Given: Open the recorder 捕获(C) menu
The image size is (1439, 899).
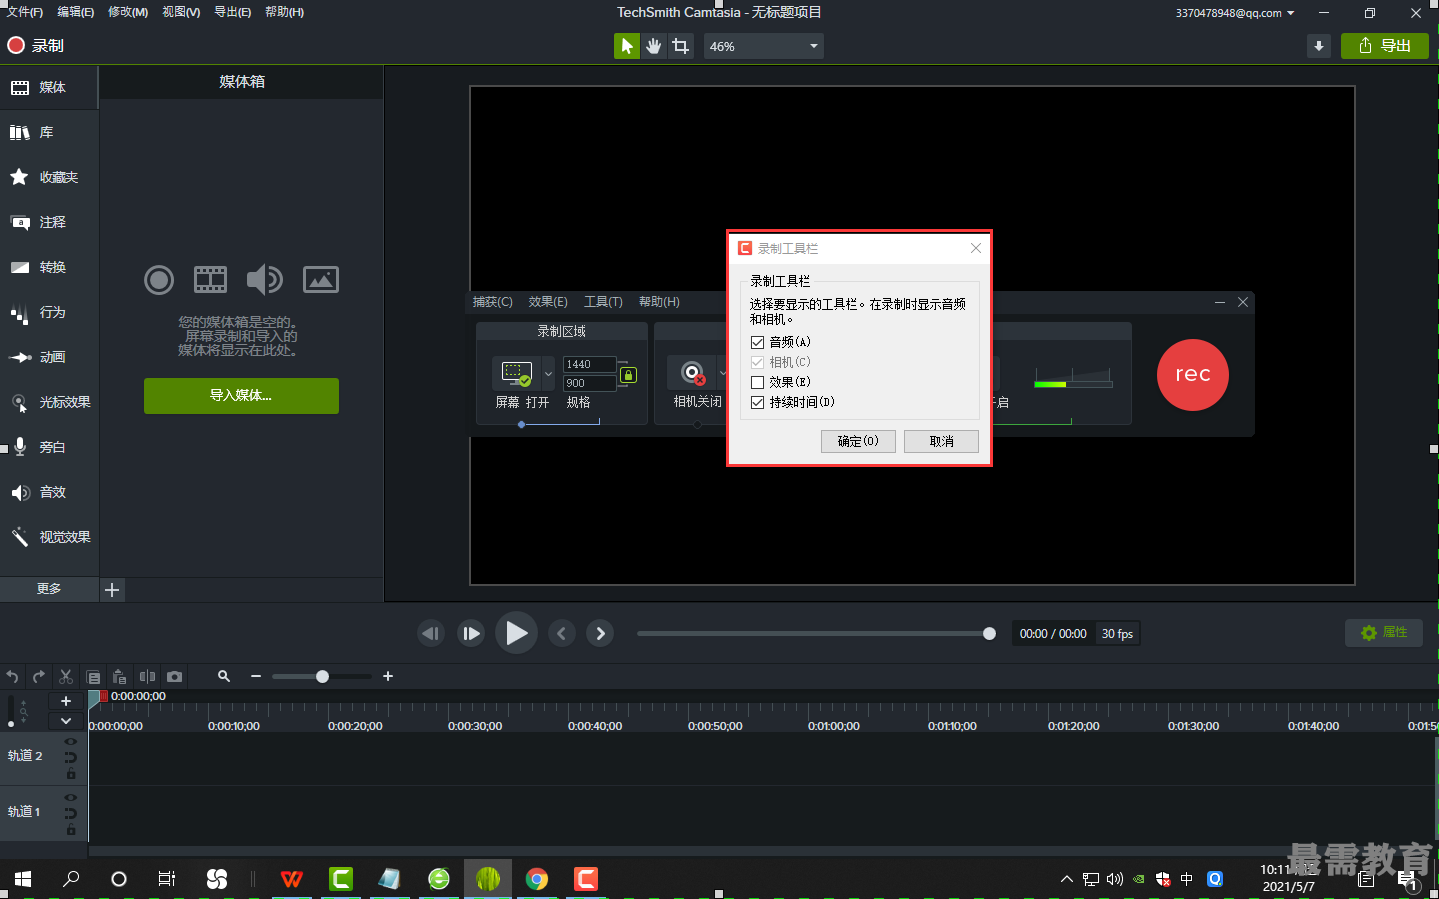Looking at the screenshot, I should (x=493, y=302).
